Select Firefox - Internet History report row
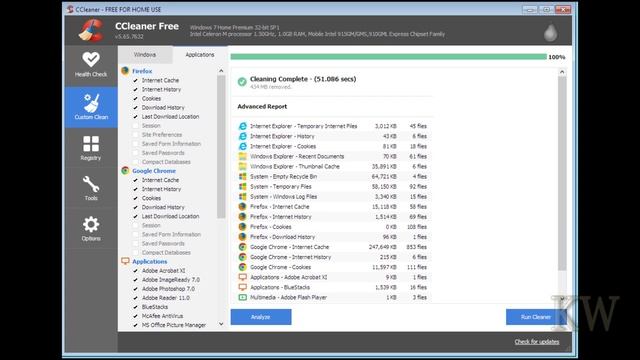Screen dimensions: 640x360 pyautogui.click(x=332, y=217)
